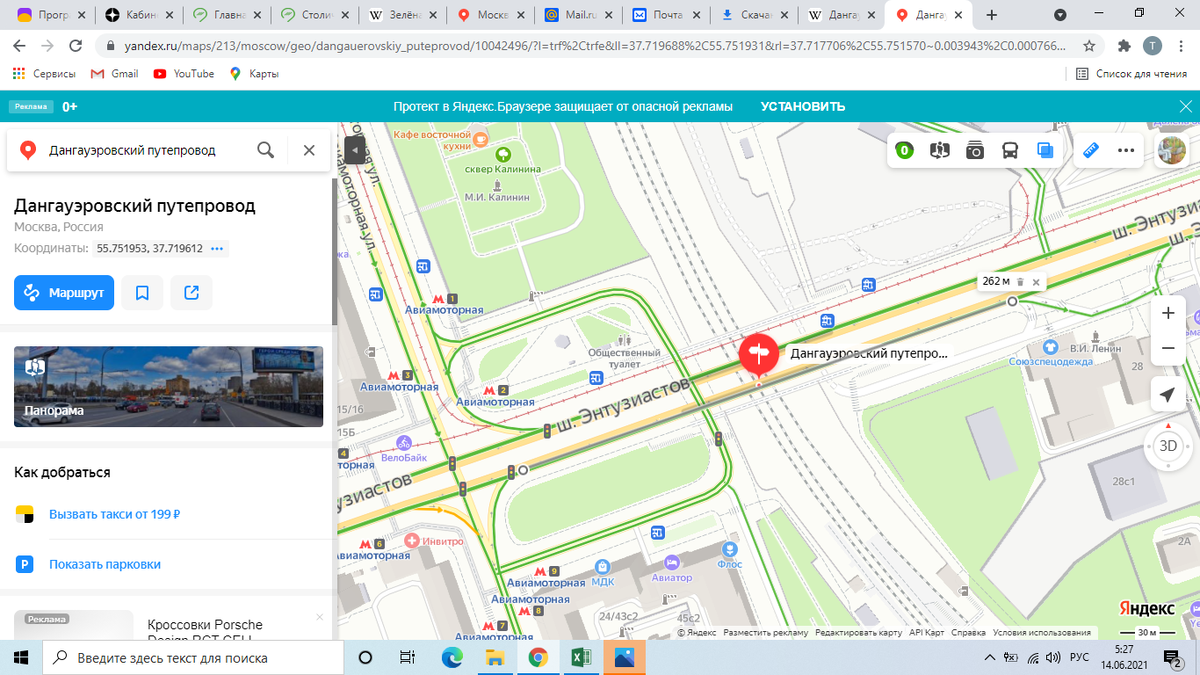Image resolution: width=1200 pixels, height=675 pixels.
Task: Click the МДК shop marker
Action: click(603, 566)
